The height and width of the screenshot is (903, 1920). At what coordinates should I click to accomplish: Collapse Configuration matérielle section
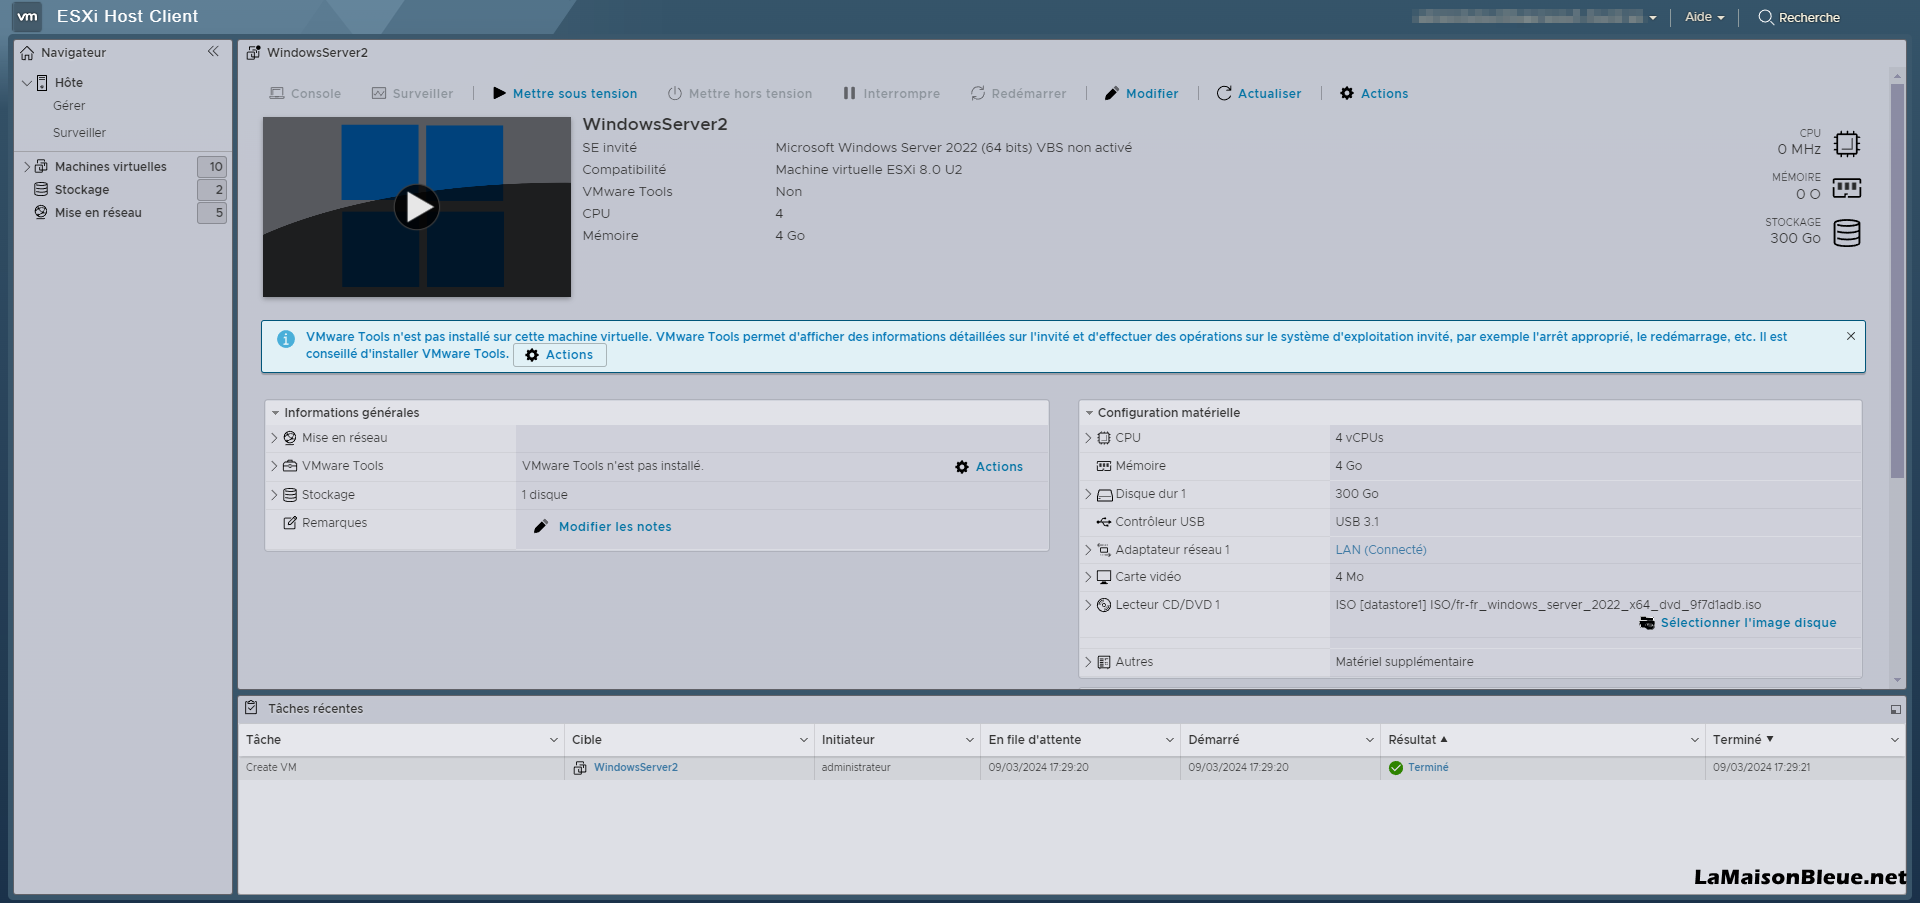coord(1089,413)
